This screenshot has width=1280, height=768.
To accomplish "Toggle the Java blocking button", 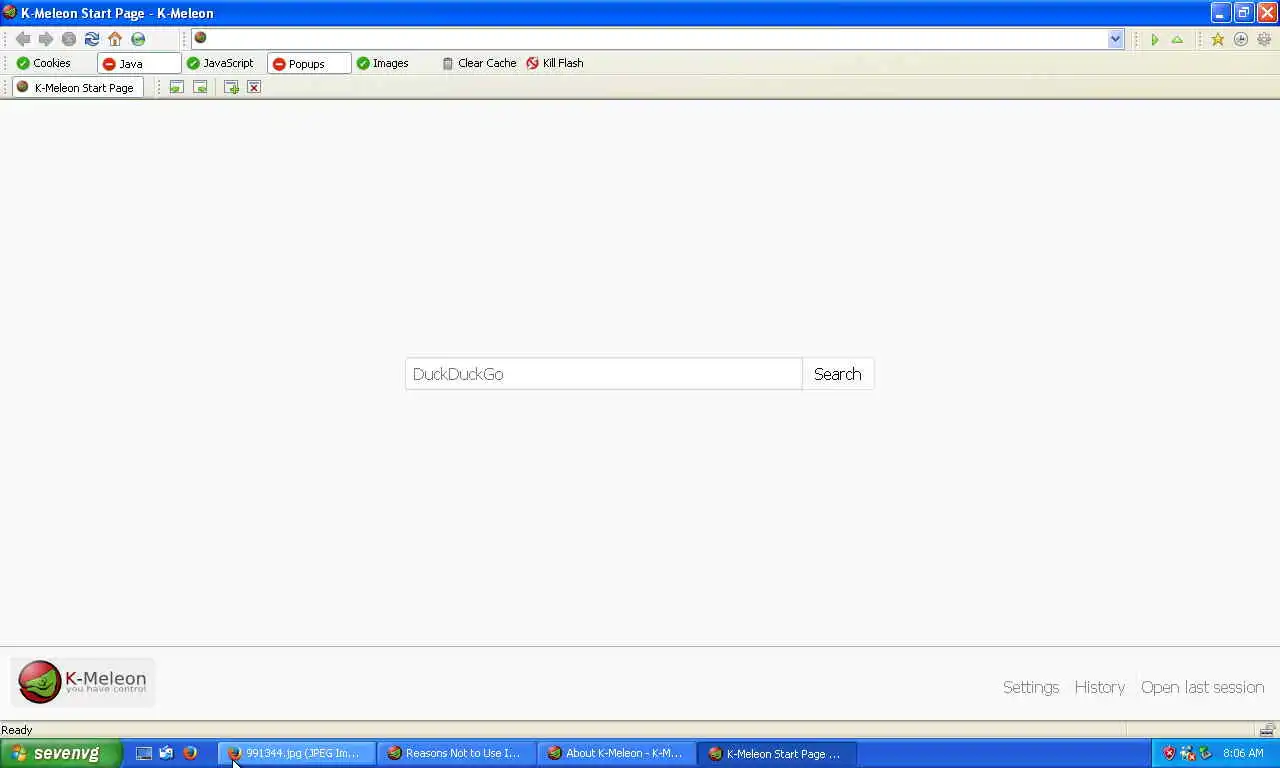I will (139, 63).
